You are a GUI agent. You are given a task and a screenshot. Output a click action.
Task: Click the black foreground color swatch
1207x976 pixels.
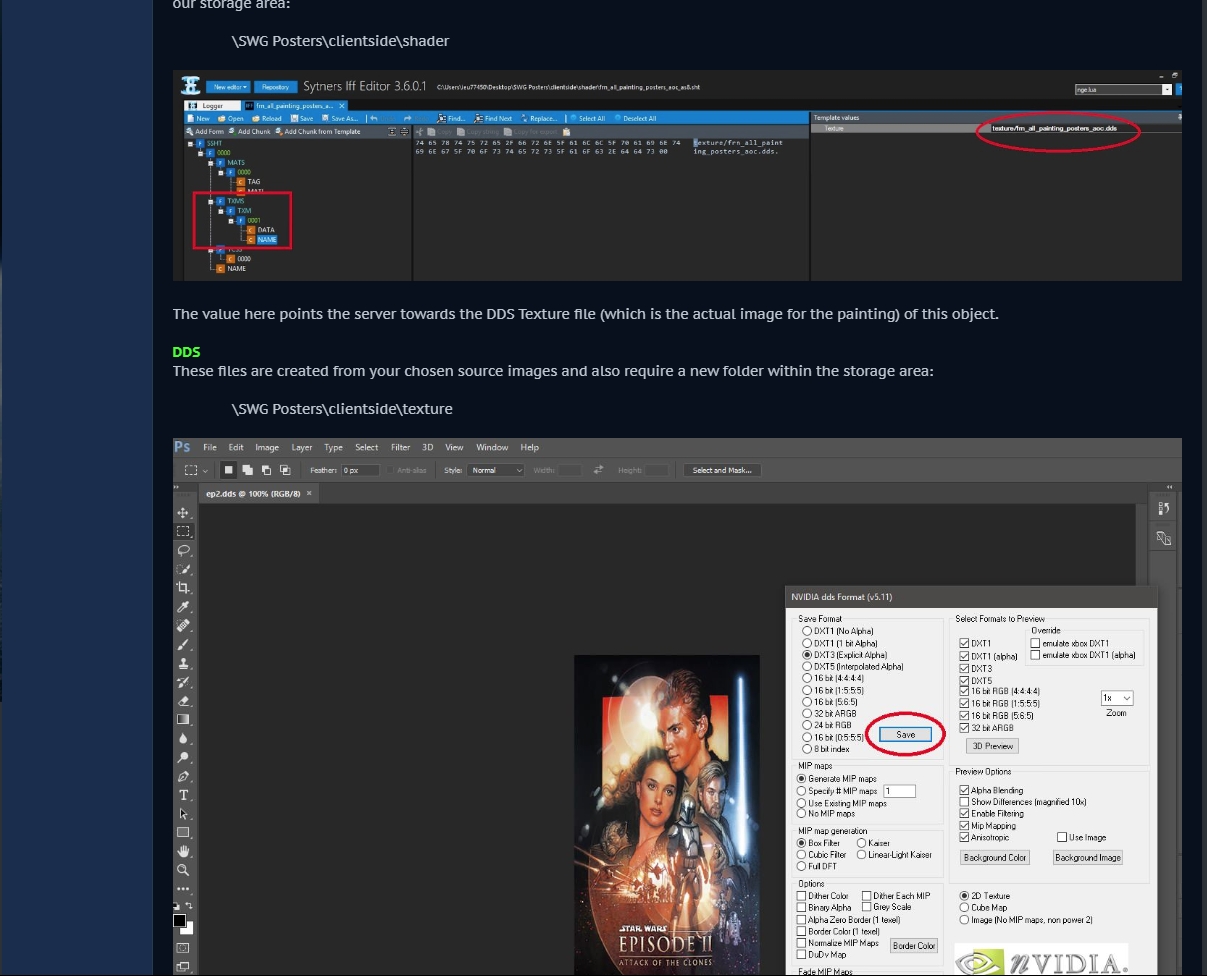pyautogui.click(x=179, y=920)
